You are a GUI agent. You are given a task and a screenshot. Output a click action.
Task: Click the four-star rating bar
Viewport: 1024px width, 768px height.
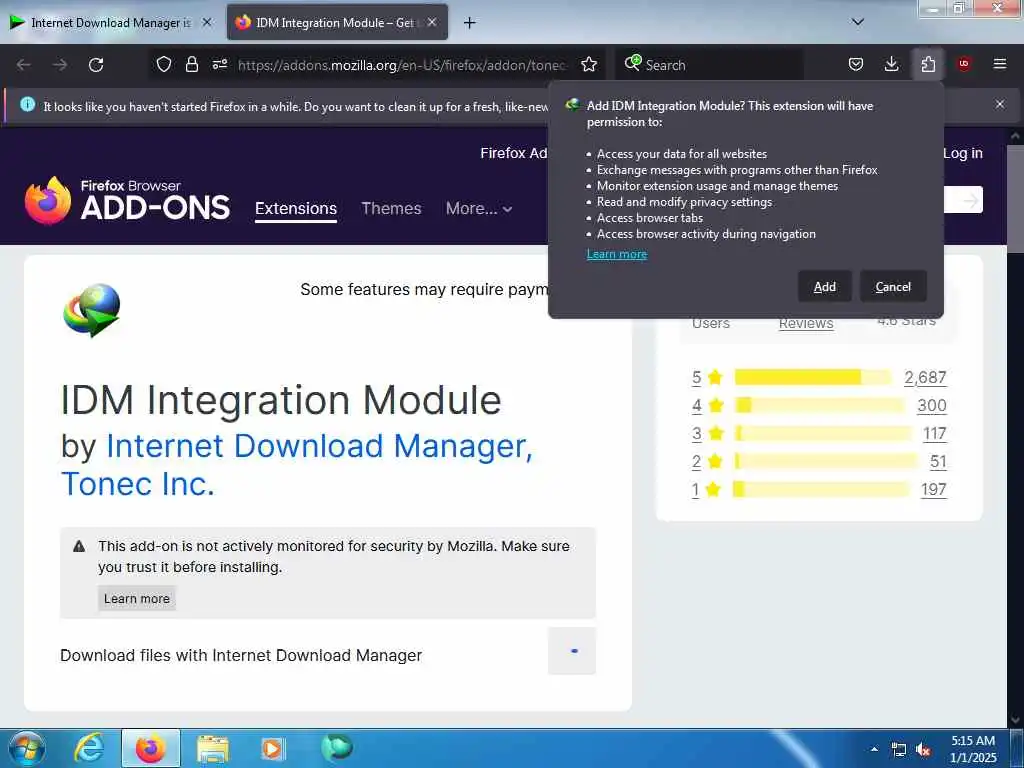click(819, 405)
